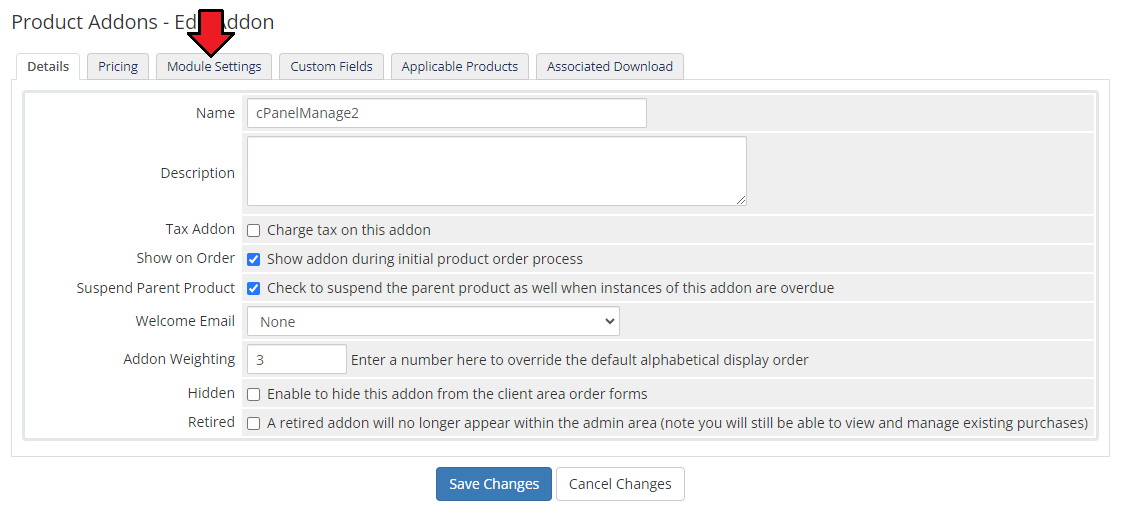This screenshot has height=517, width=1121.
Task: Uncheck Show addon during initial order process
Action: (x=253, y=259)
